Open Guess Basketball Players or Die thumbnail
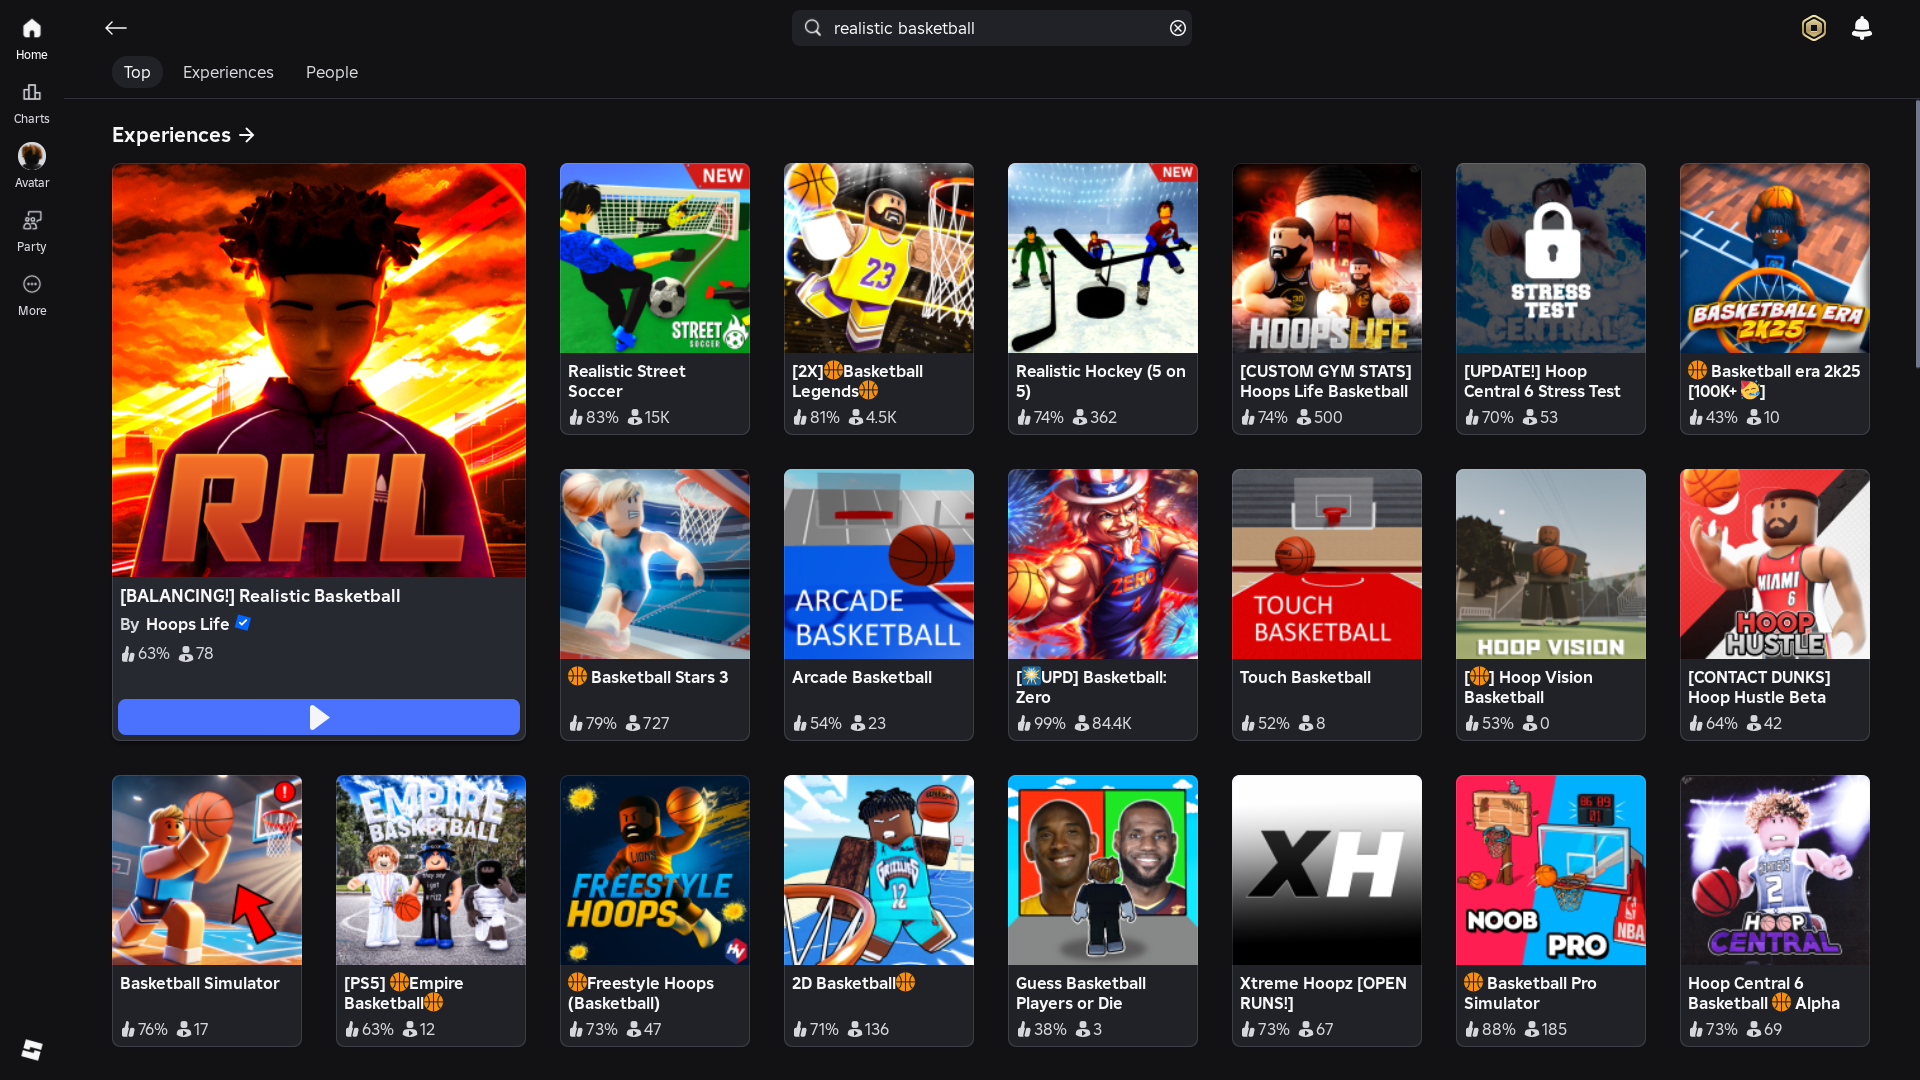The height and width of the screenshot is (1080, 1920). click(1103, 870)
